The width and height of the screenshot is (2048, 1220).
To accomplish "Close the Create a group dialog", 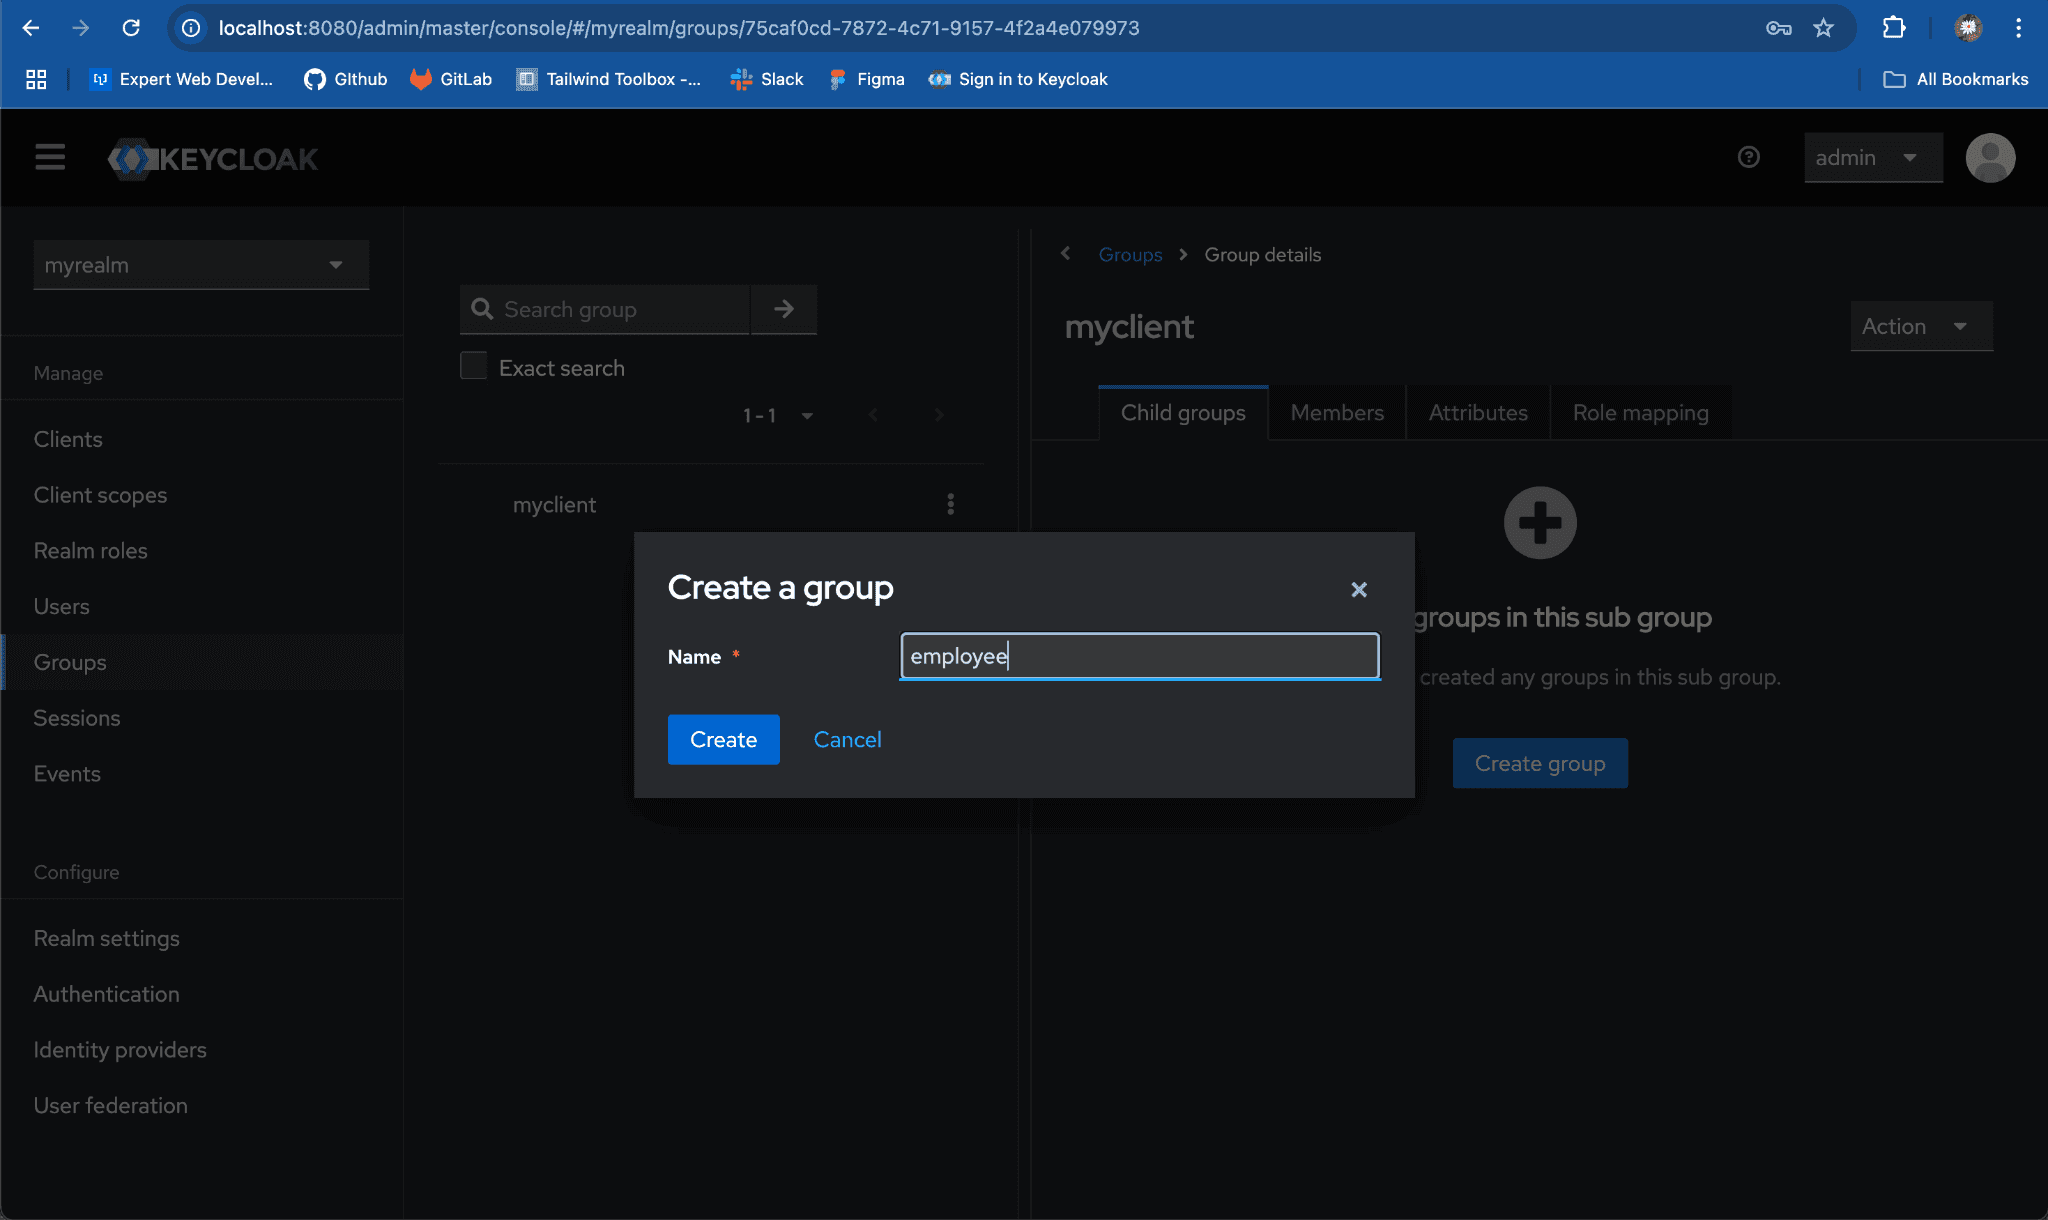I will click(1358, 590).
